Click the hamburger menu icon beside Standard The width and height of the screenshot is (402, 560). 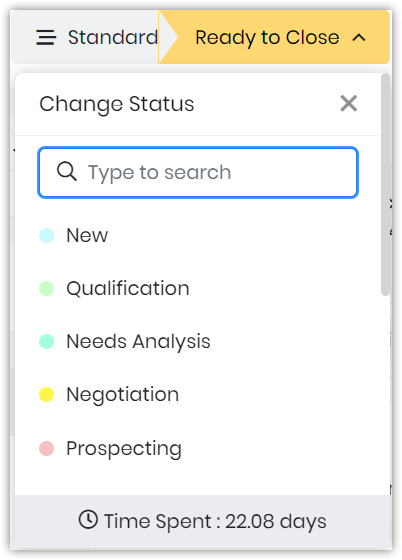46,38
